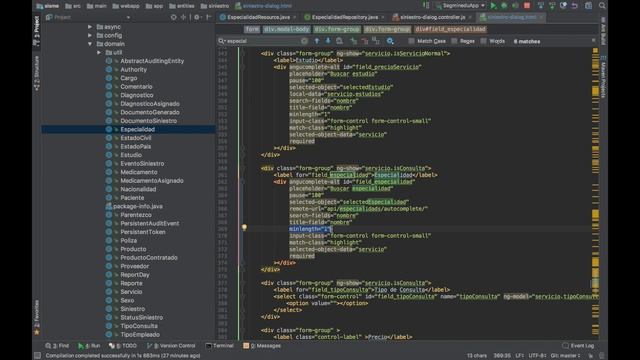Screen dimensions: 640x360
Task: Toggle the Project side tool button
Action: point(37,31)
